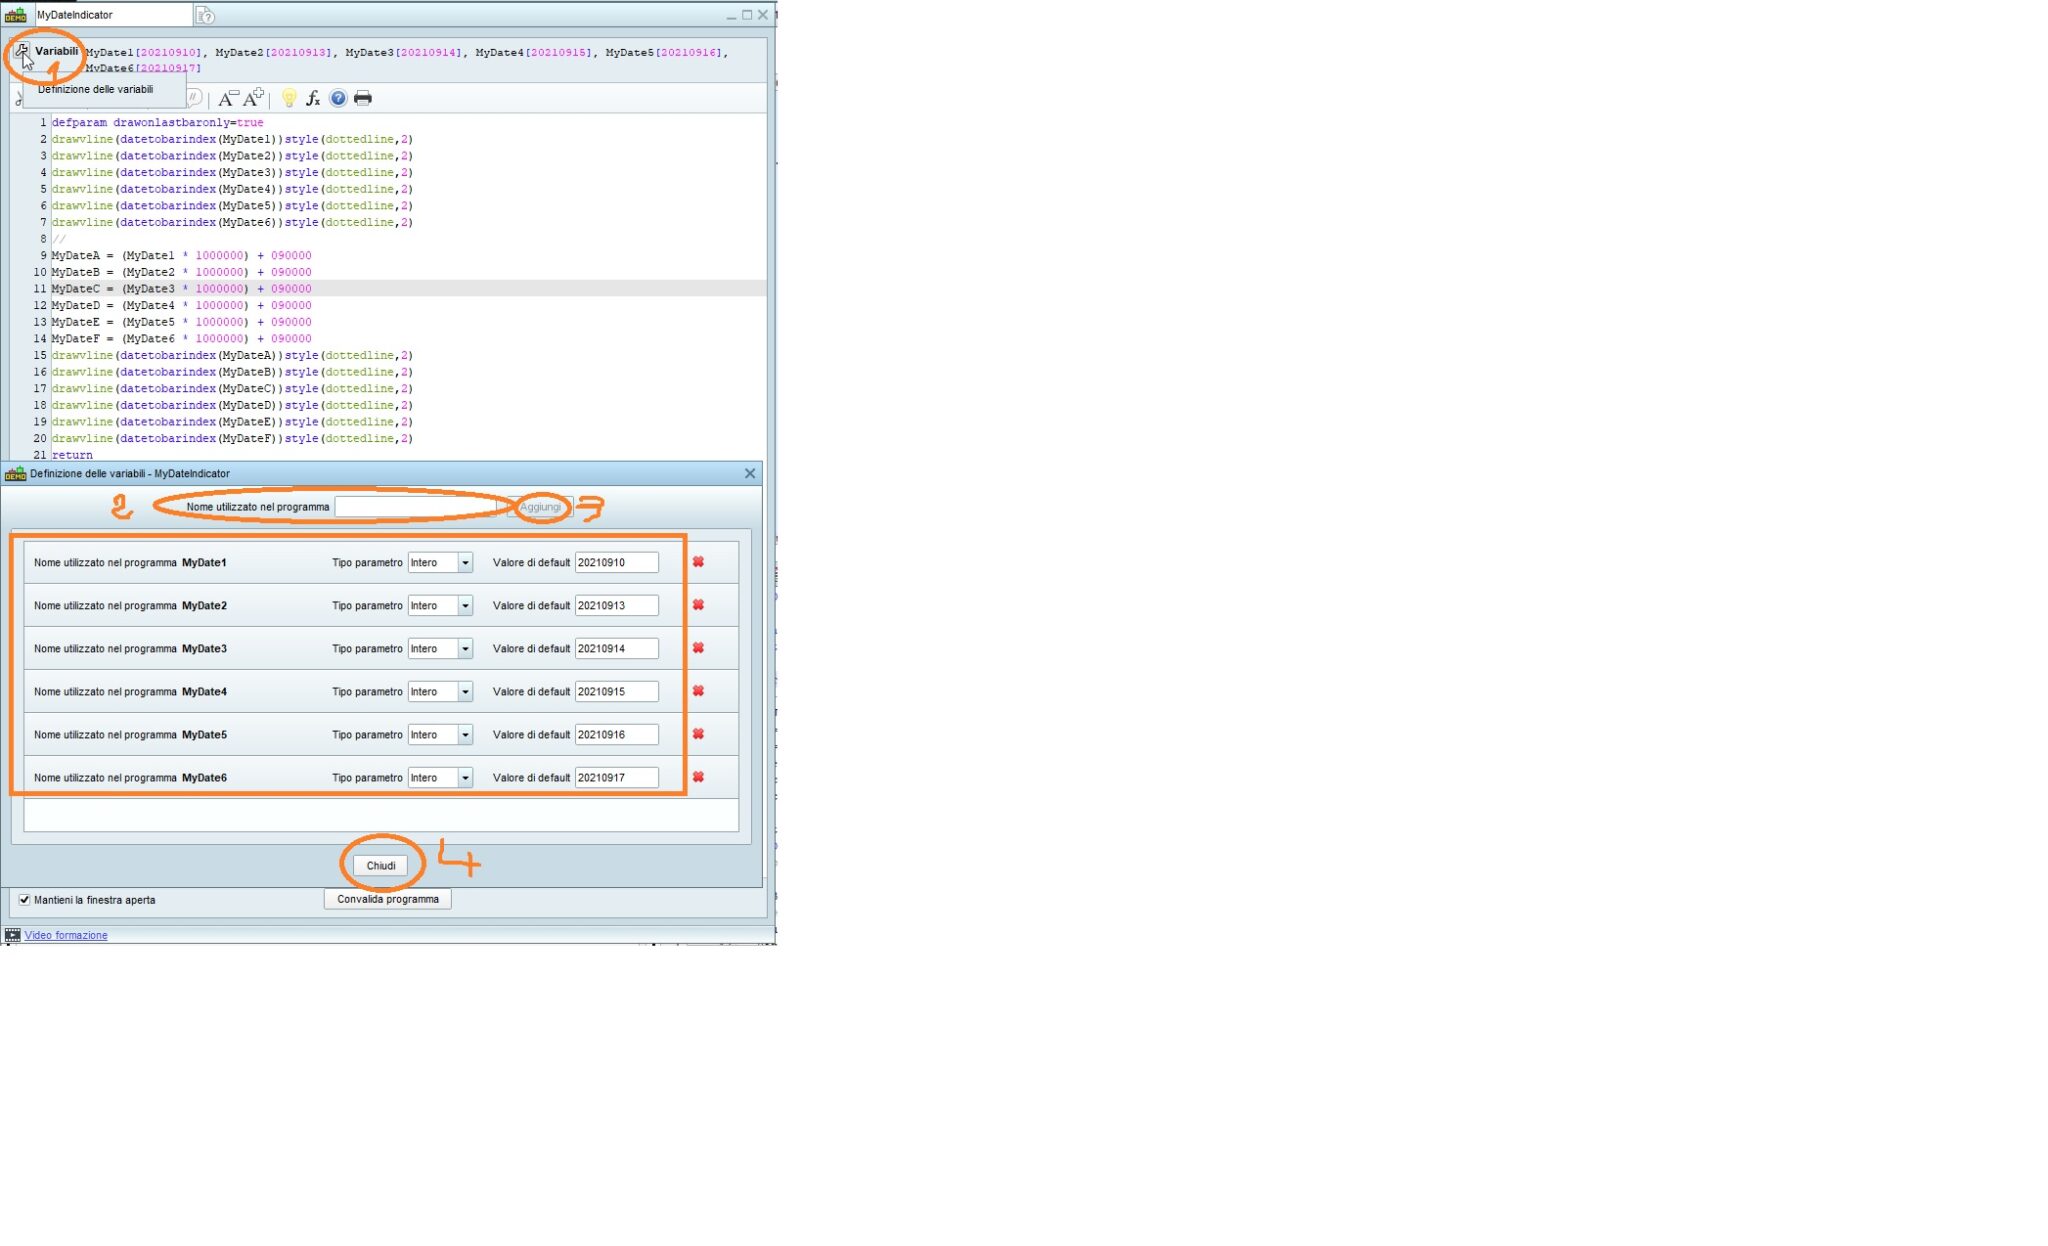2048x1246 pixels.
Task: Click the Nome utilizzato nel programma field
Action: coord(415,507)
